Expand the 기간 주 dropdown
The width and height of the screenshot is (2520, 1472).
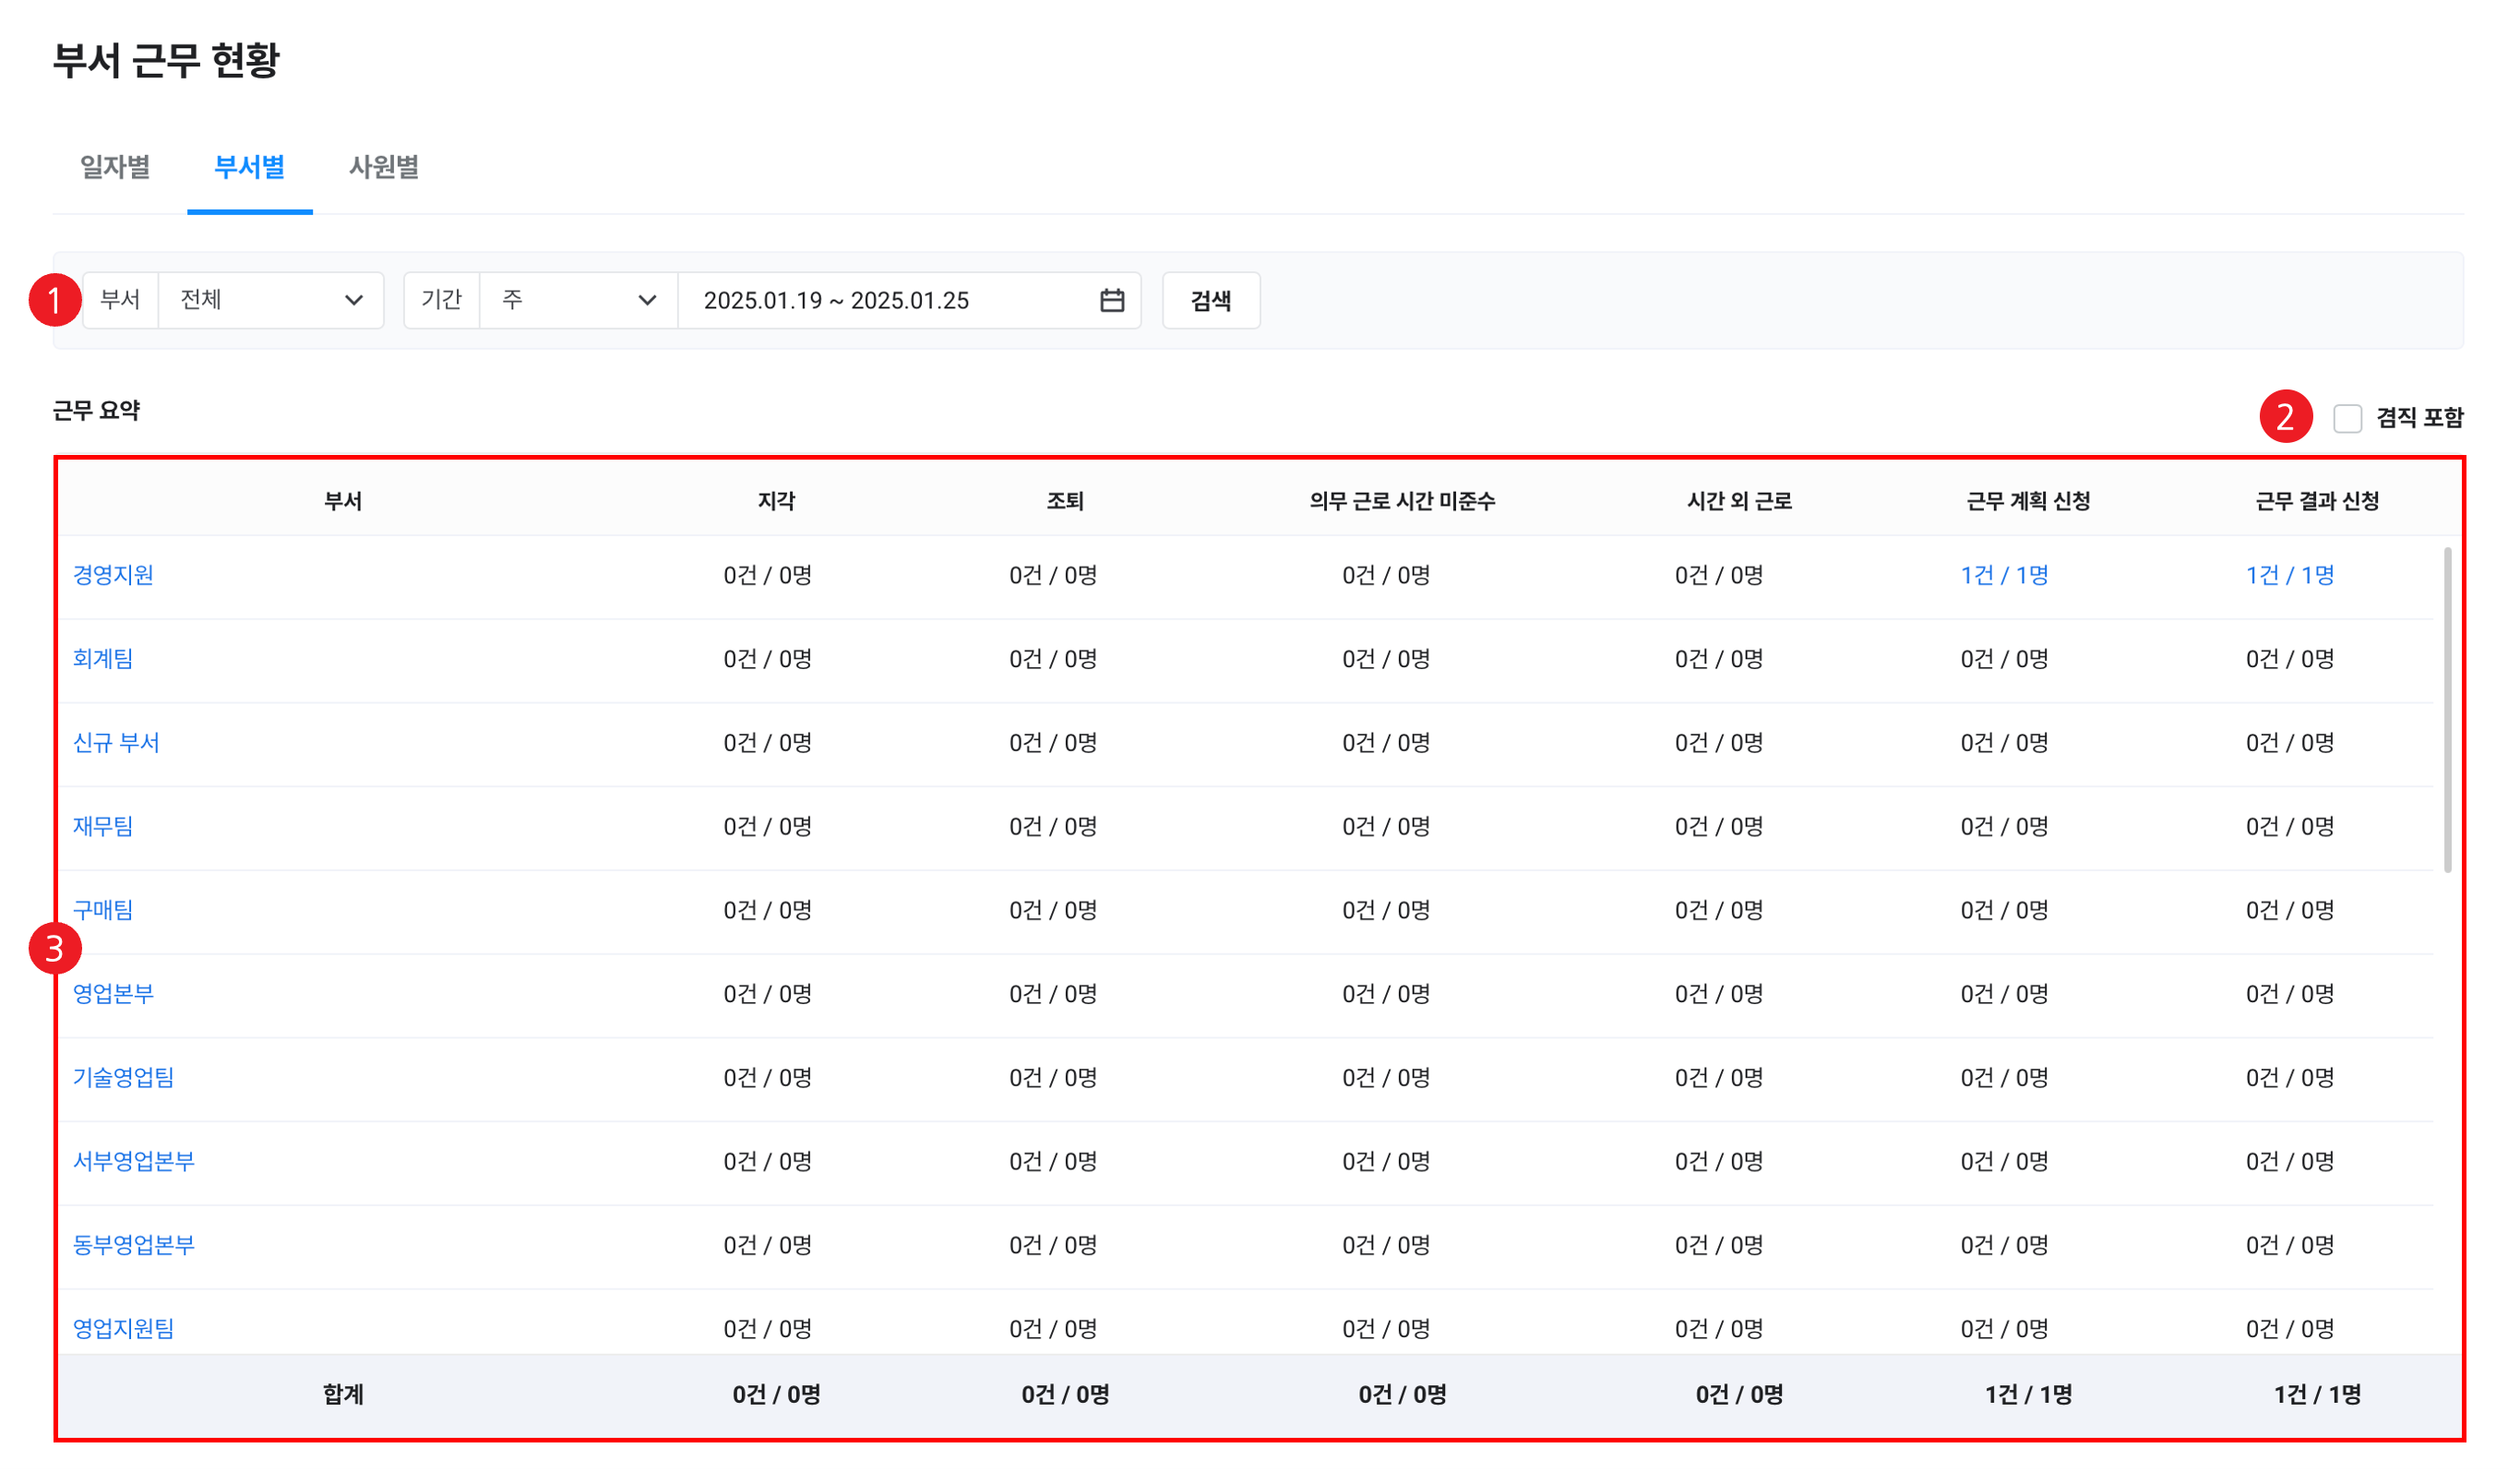[x=578, y=300]
